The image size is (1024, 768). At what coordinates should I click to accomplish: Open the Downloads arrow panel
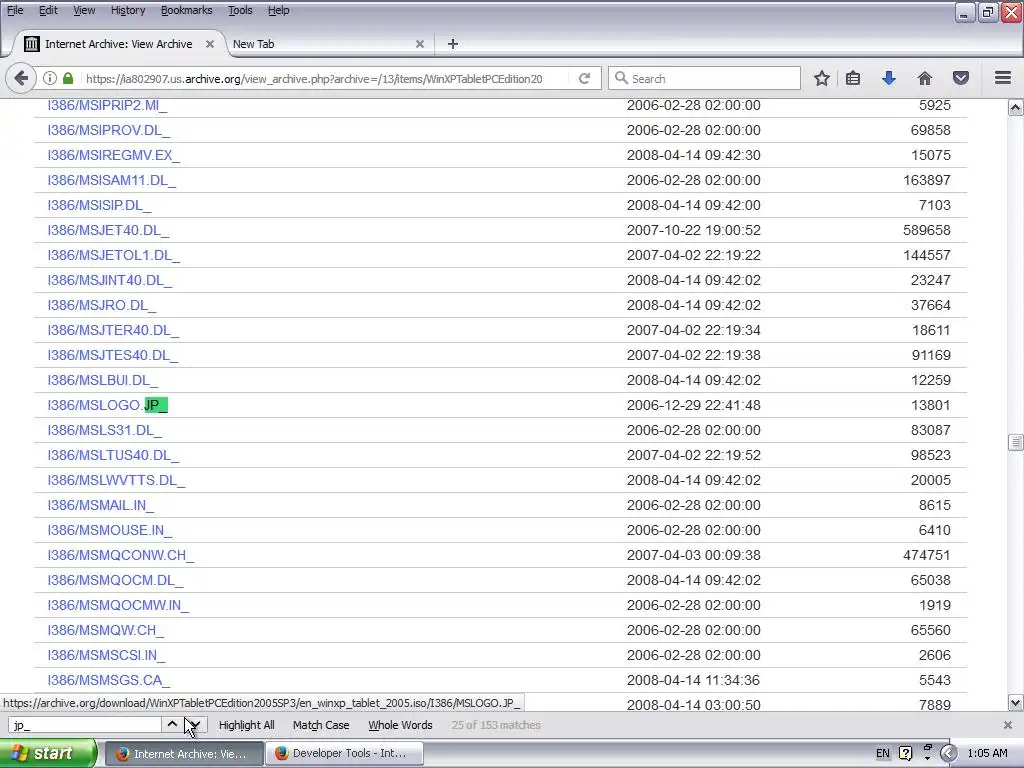pos(889,78)
